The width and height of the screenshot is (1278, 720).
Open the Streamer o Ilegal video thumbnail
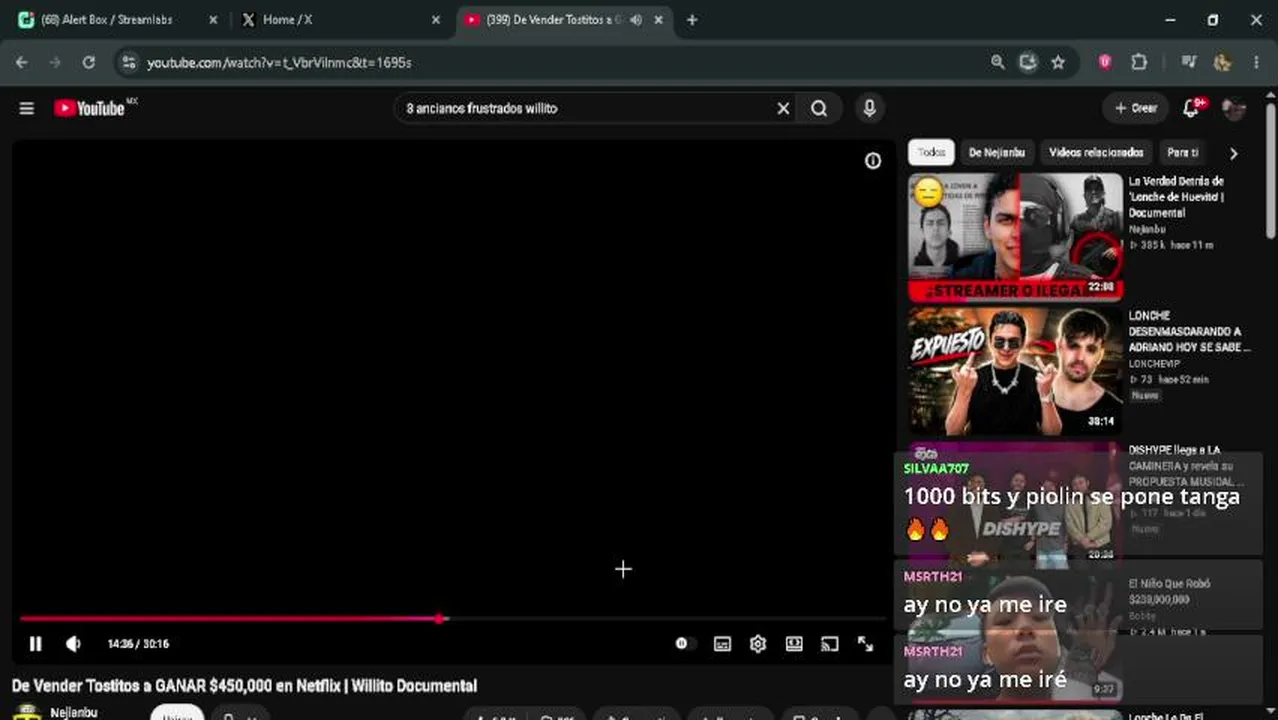click(x=1015, y=237)
